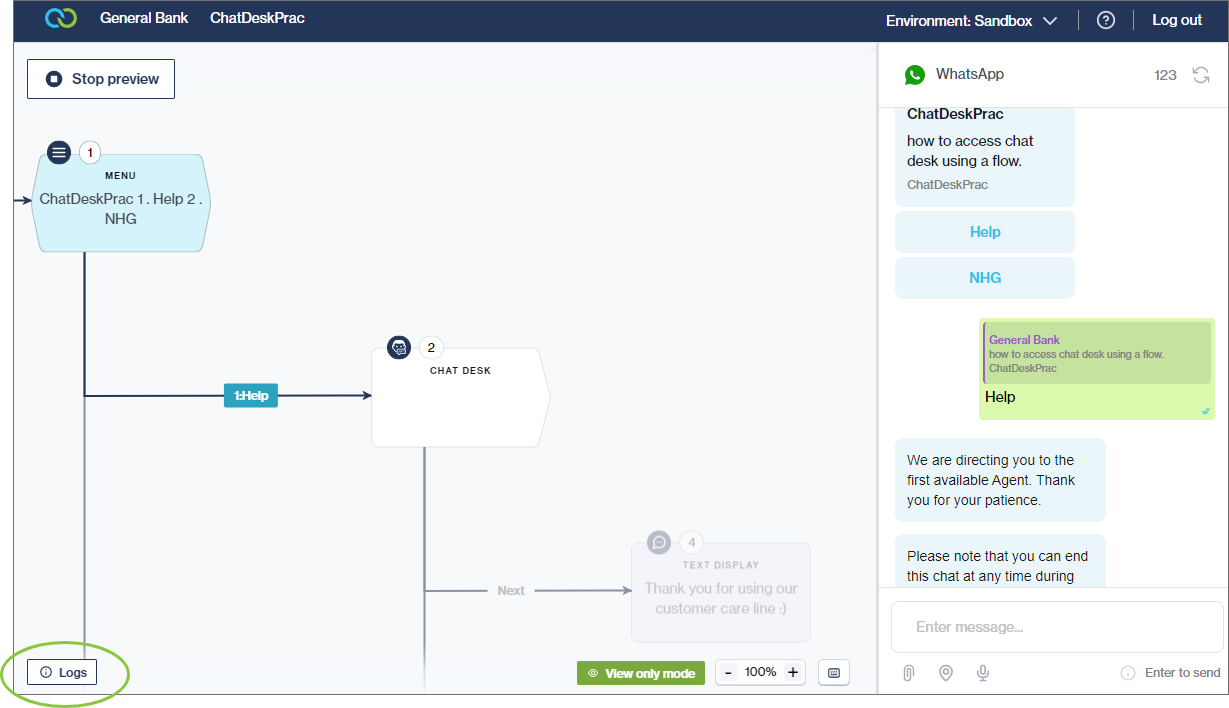Click the company logo in the top bar
Viewport: 1229px width, 708px height.
[x=59, y=18]
